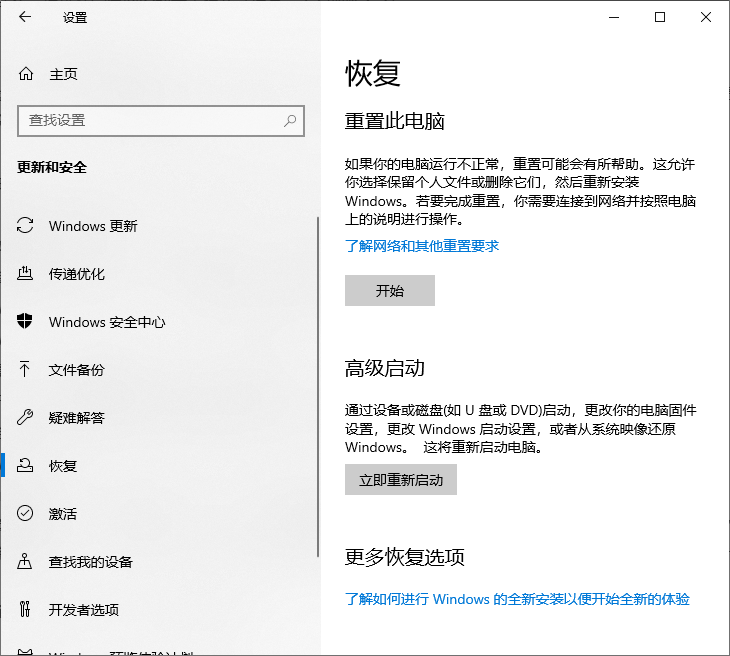This screenshot has width=730, height=656.
Task: Open 开发者选项 settings
Action: 160,609
